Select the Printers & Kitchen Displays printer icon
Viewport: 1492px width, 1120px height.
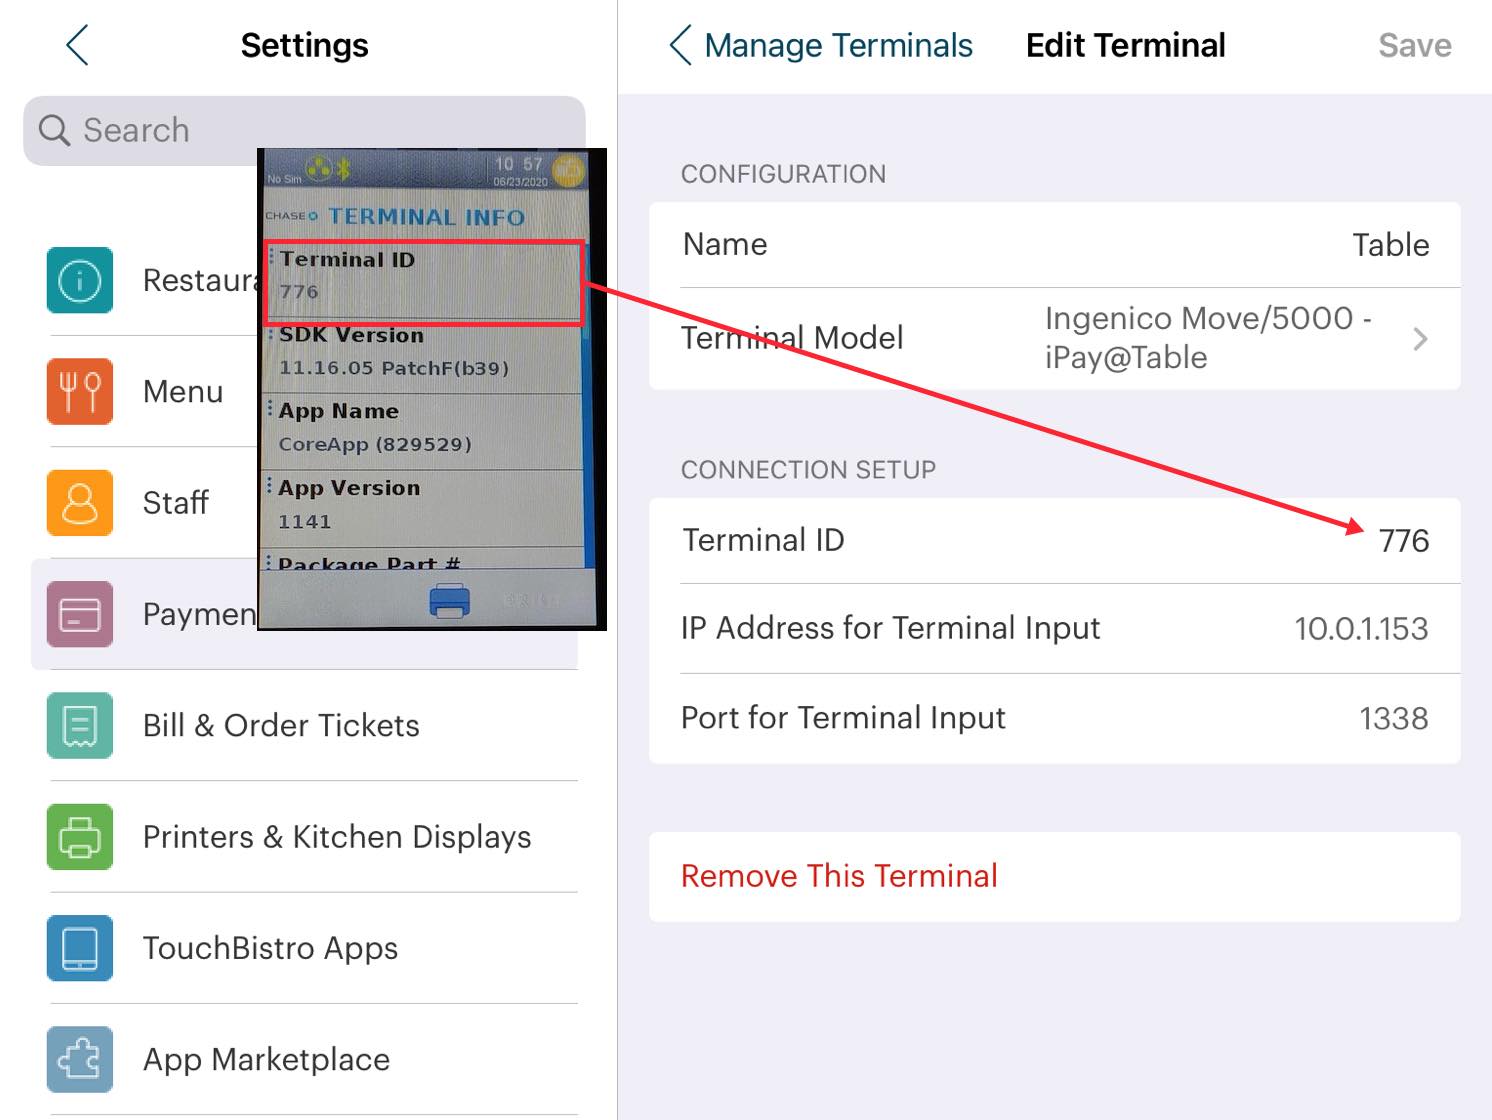pyautogui.click(x=79, y=838)
